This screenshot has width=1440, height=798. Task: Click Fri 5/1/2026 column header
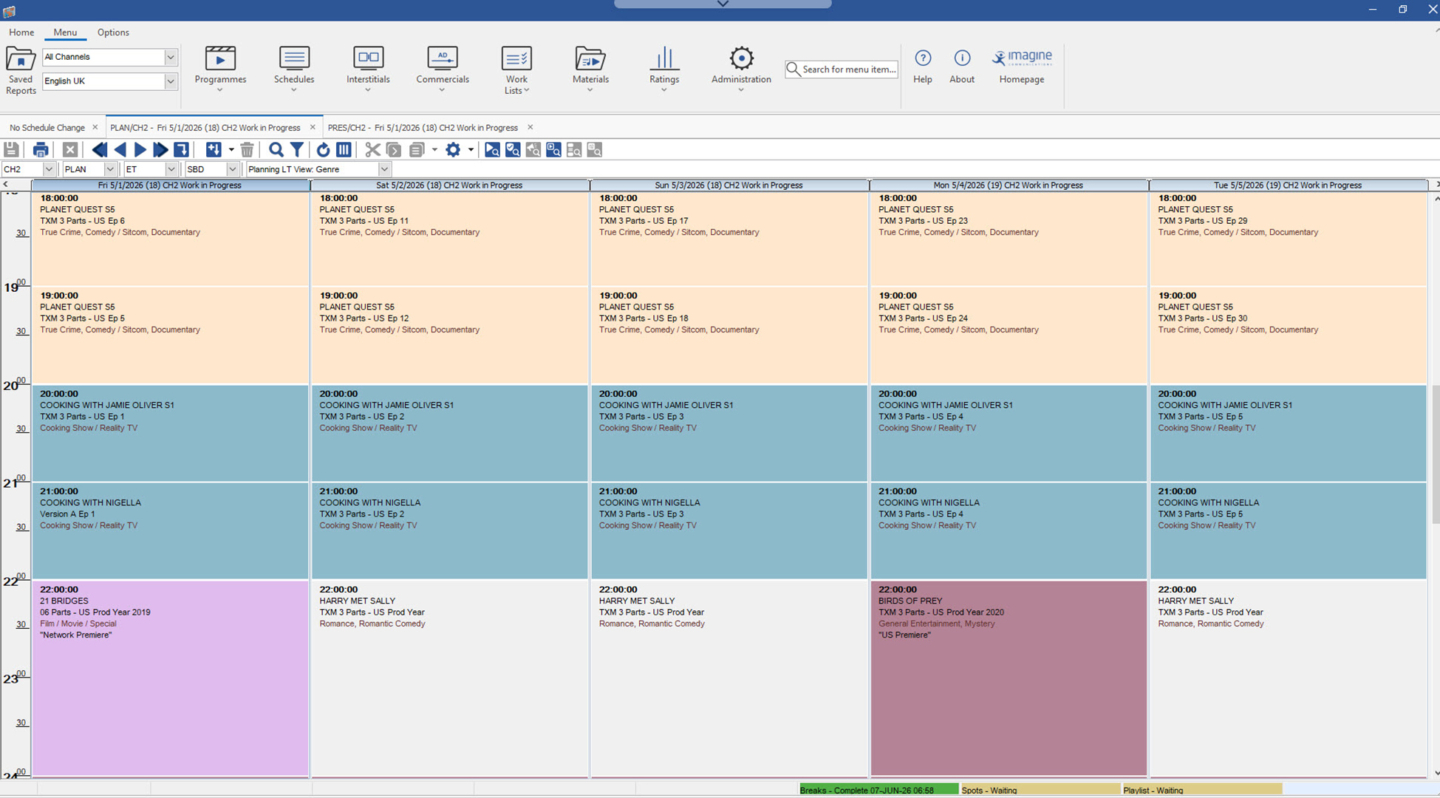(x=170, y=185)
